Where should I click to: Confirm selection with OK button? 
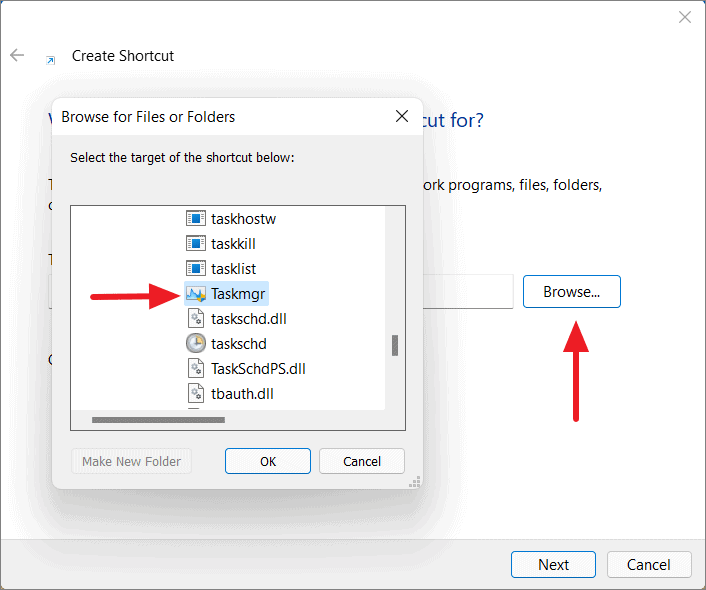coord(268,461)
